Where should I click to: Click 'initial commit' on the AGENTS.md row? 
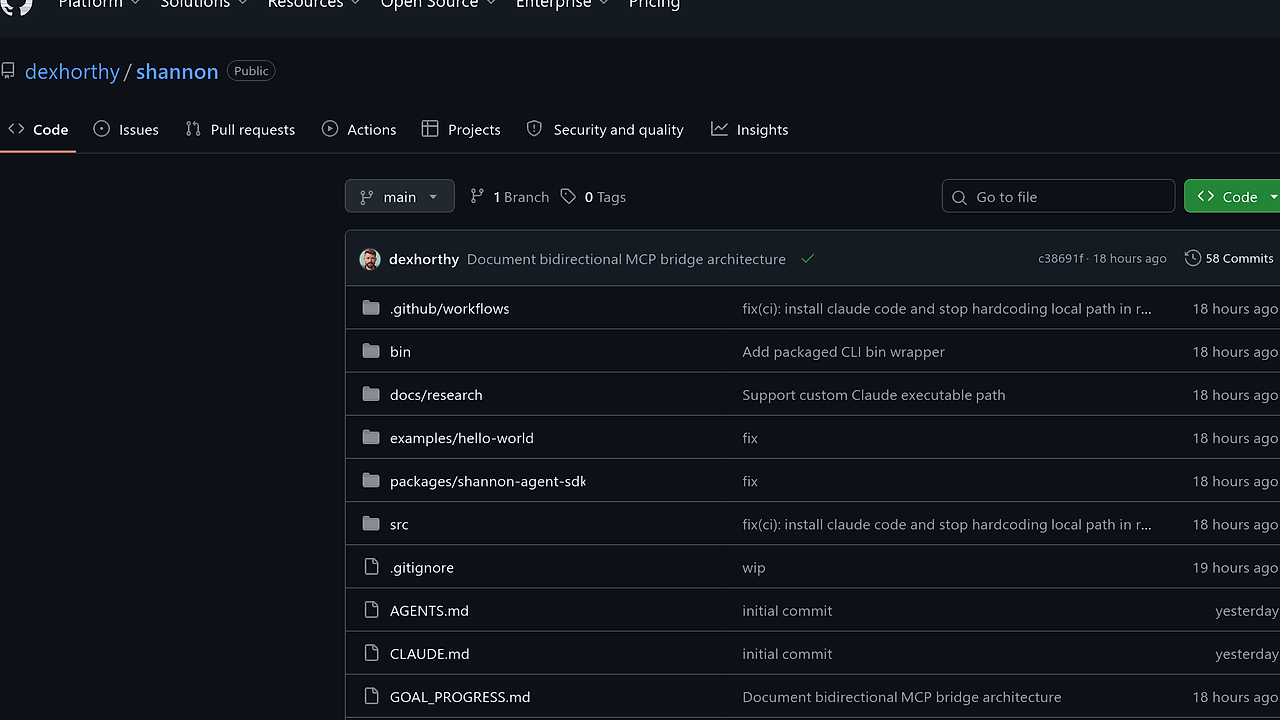pyautogui.click(x=787, y=610)
